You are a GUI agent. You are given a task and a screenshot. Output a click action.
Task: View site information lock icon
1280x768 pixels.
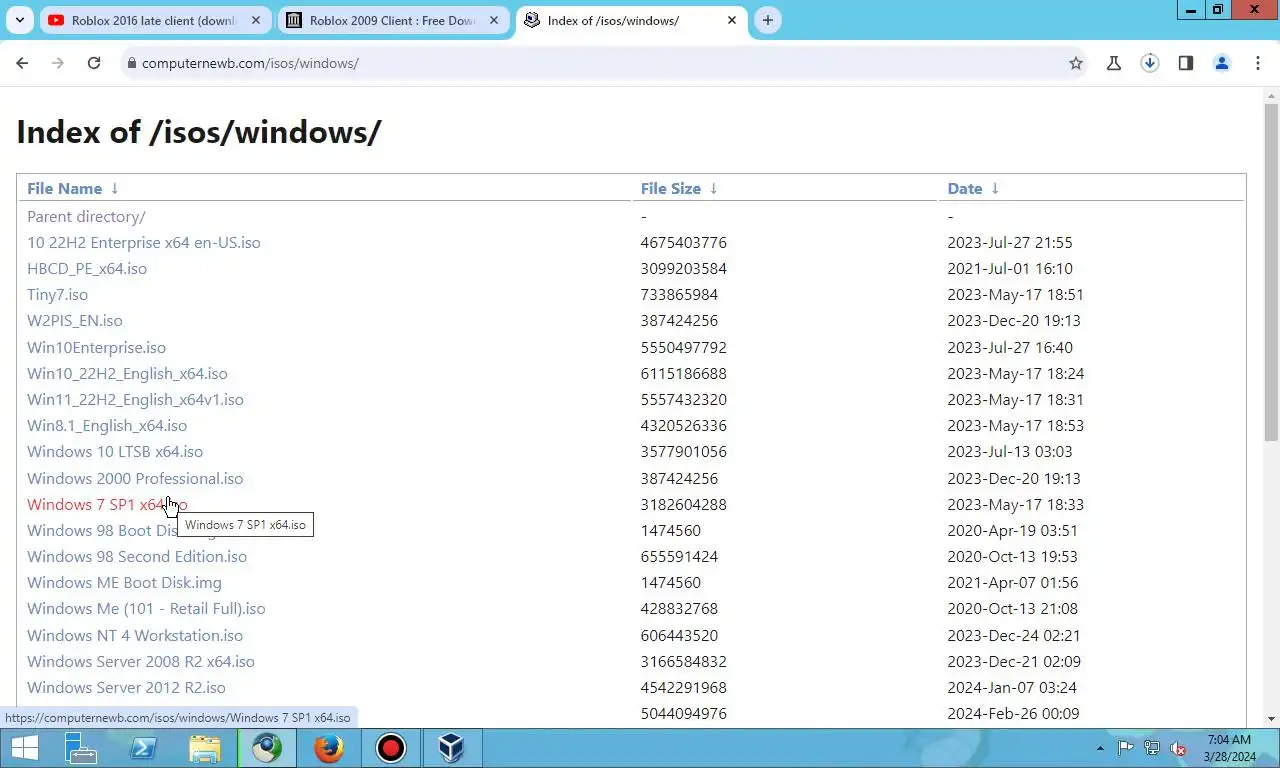(x=131, y=63)
